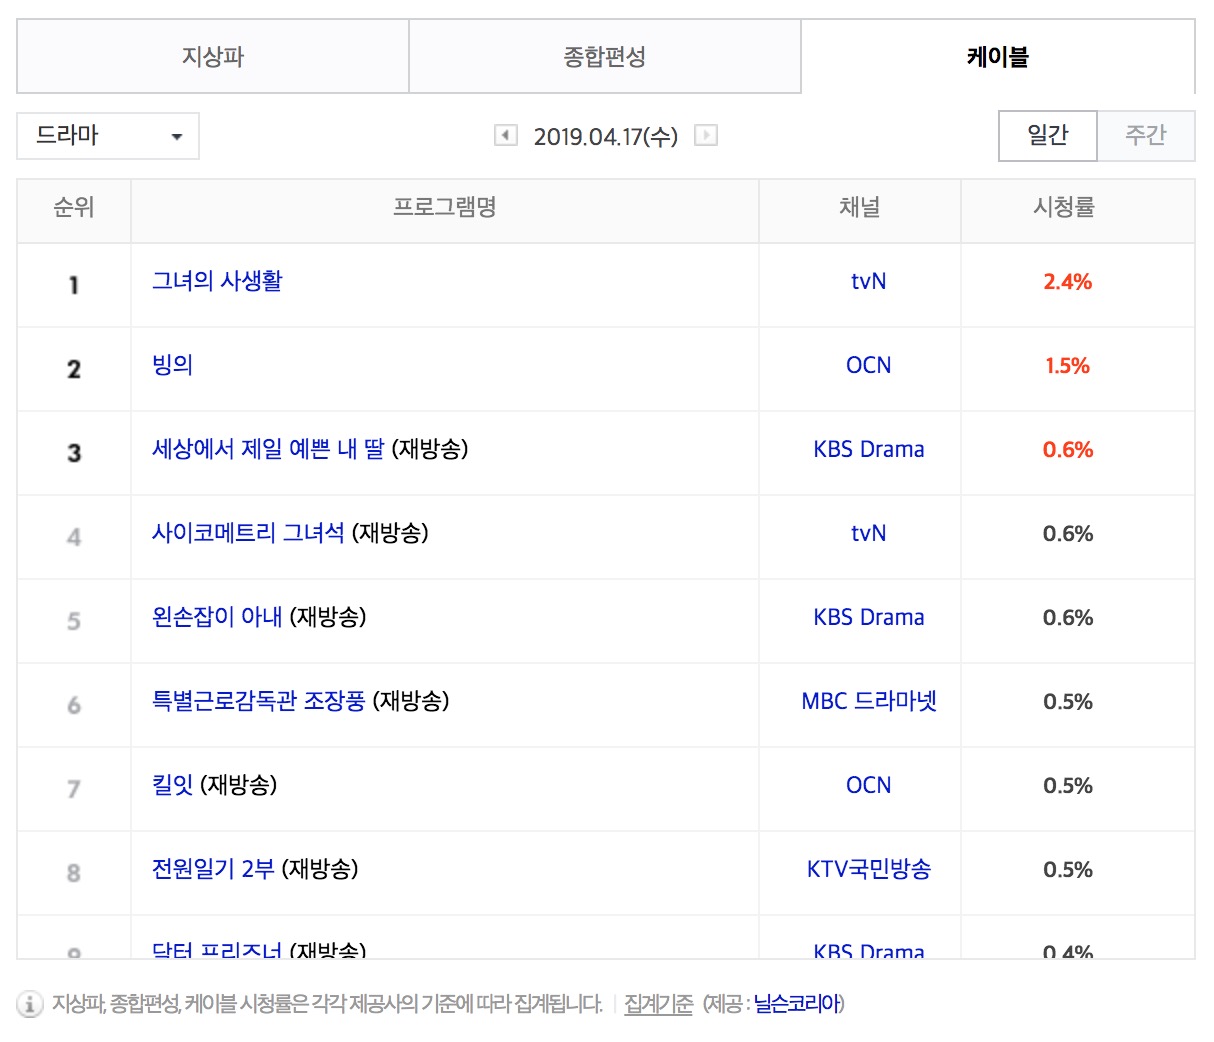Switch to 종합편성 tab
The image size is (1214, 1042).
coord(605,56)
